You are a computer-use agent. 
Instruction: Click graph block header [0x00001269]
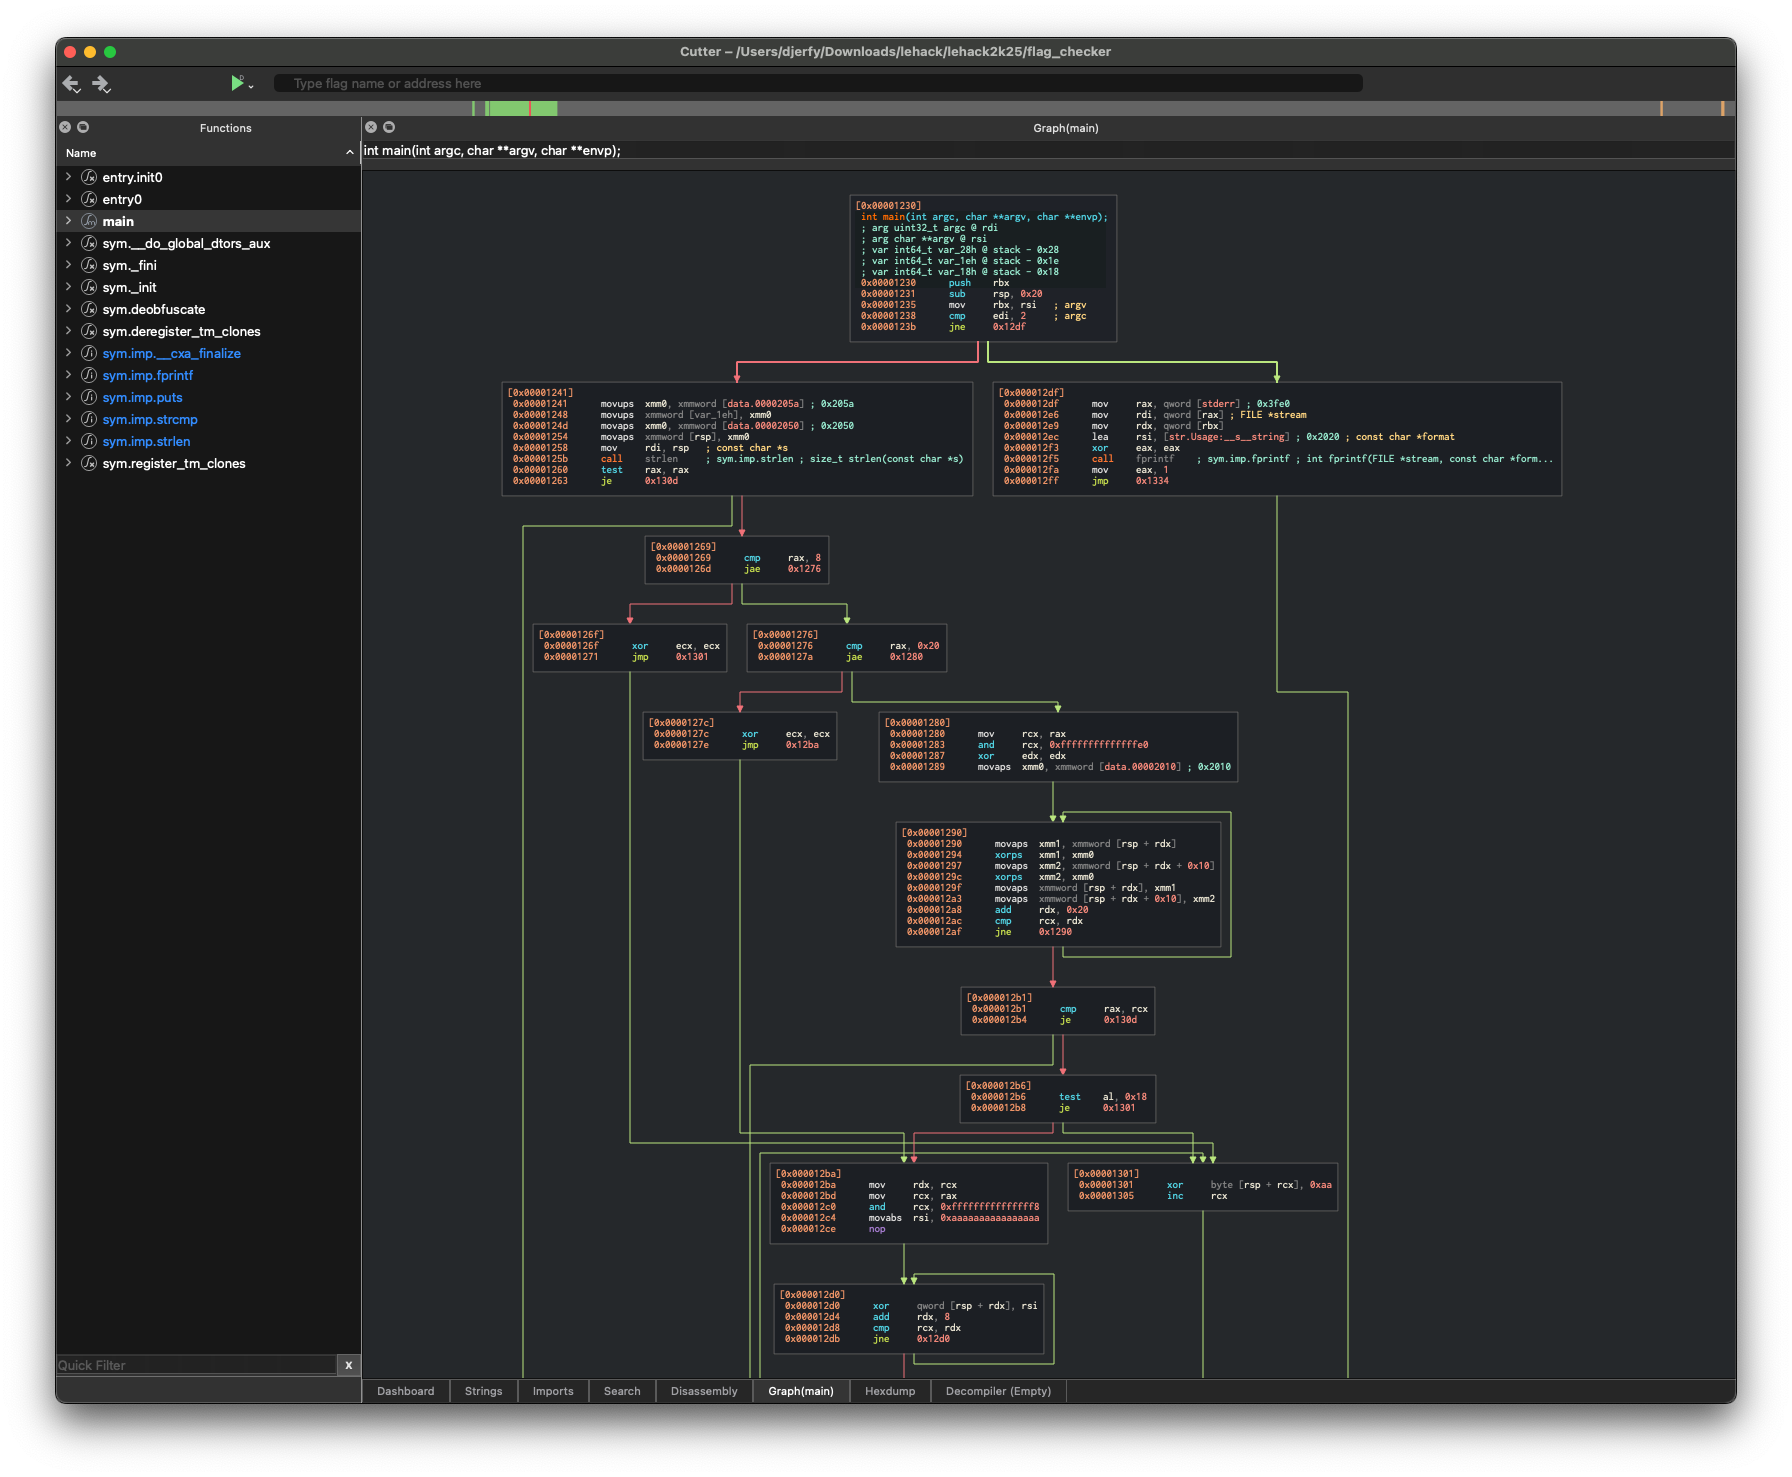point(683,547)
